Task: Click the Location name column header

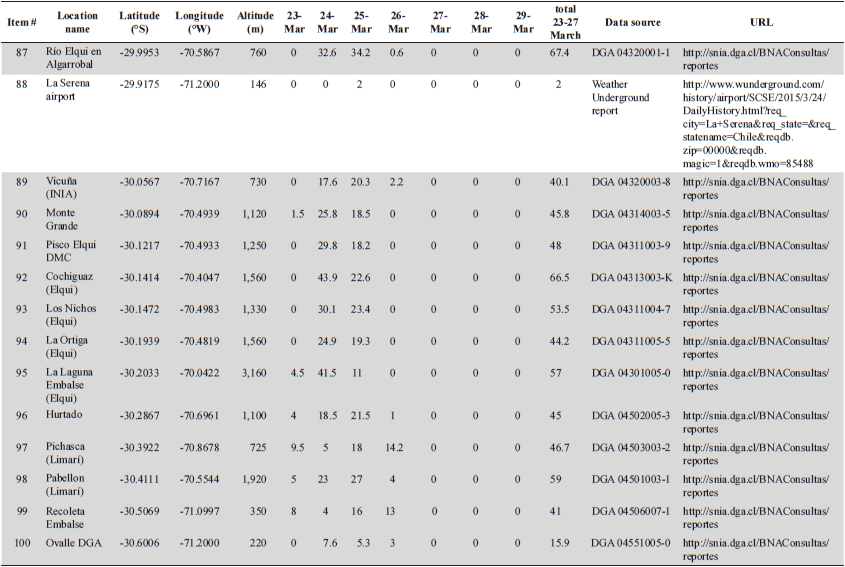Action: click(77, 22)
